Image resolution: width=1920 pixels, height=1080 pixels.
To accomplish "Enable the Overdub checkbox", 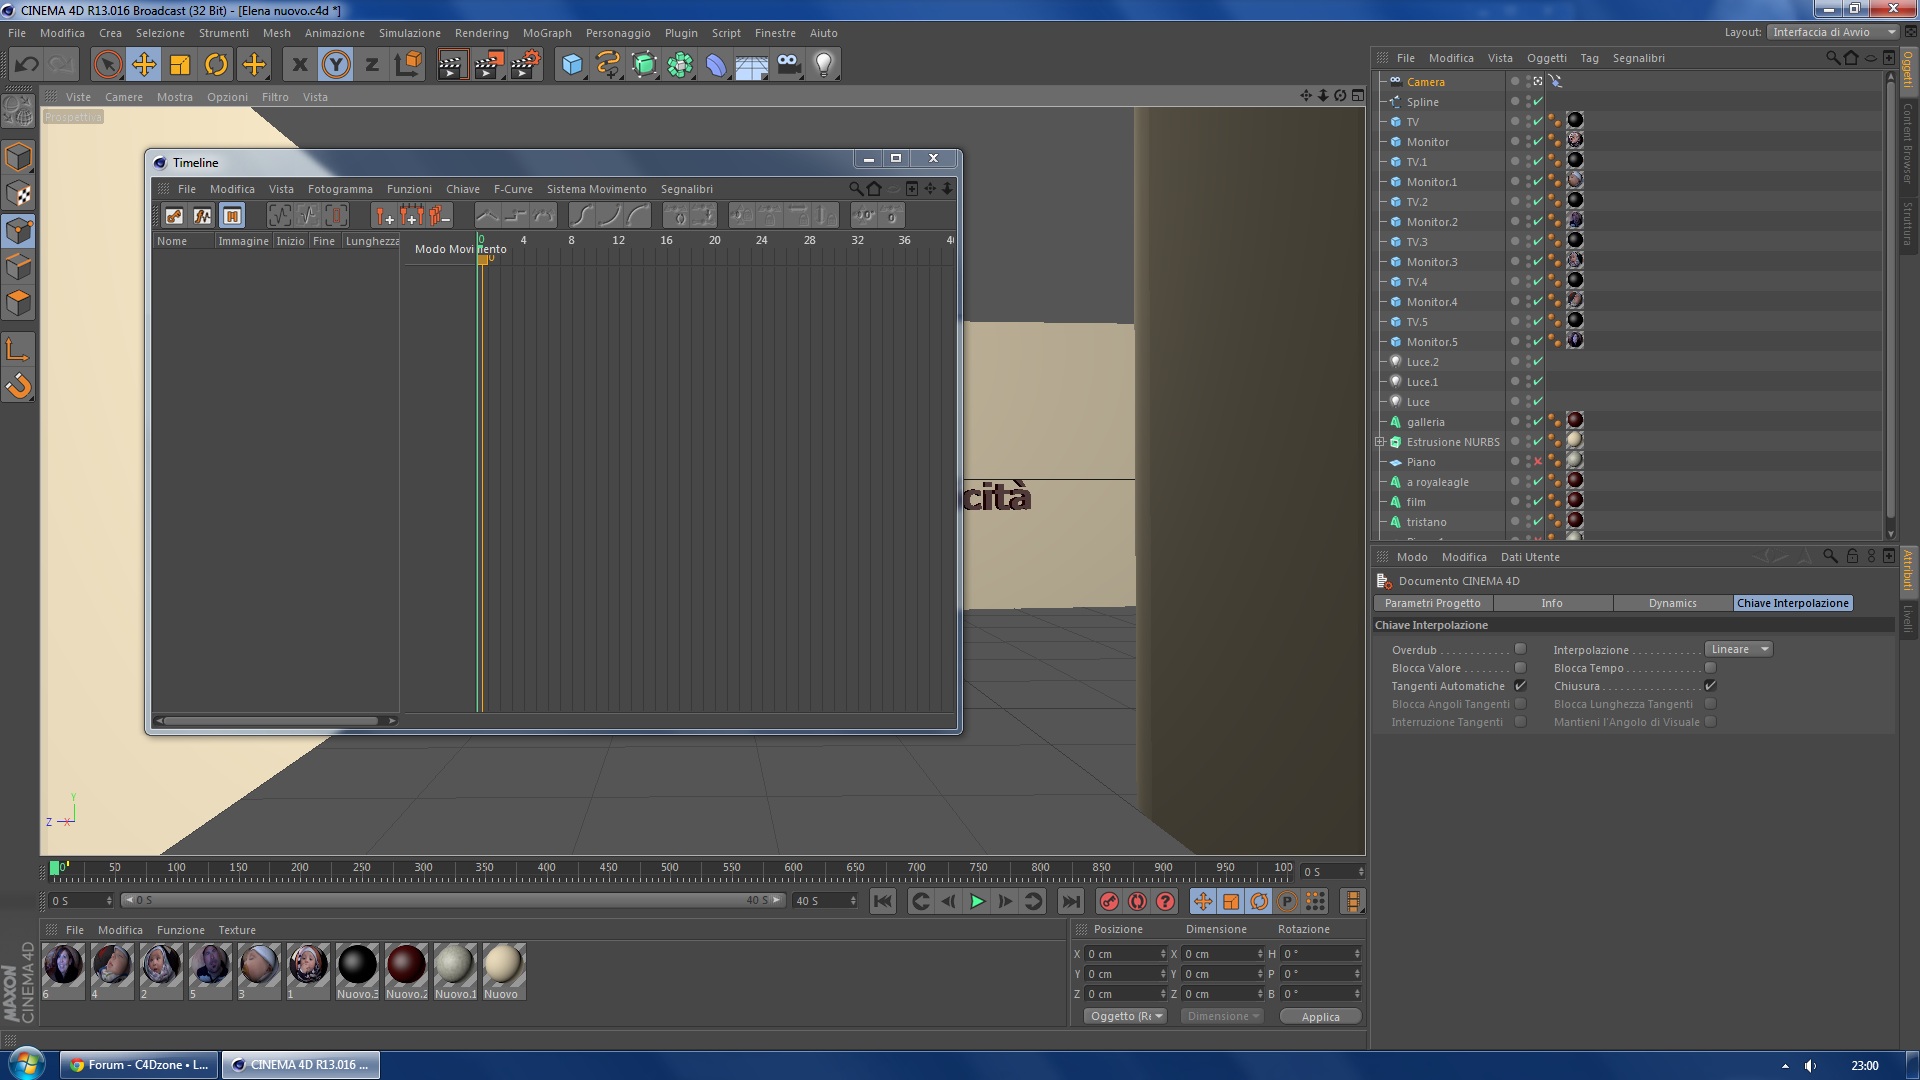I will pyautogui.click(x=1520, y=649).
